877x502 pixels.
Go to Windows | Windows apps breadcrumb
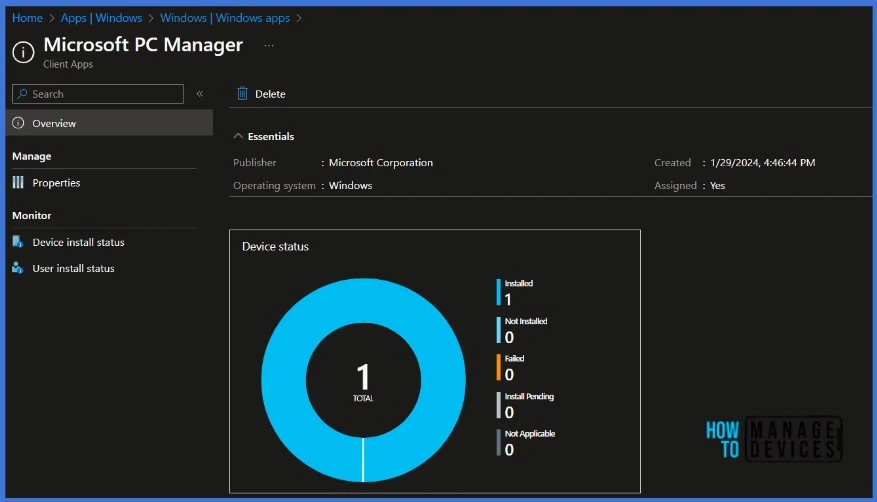[x=225, y=18]
